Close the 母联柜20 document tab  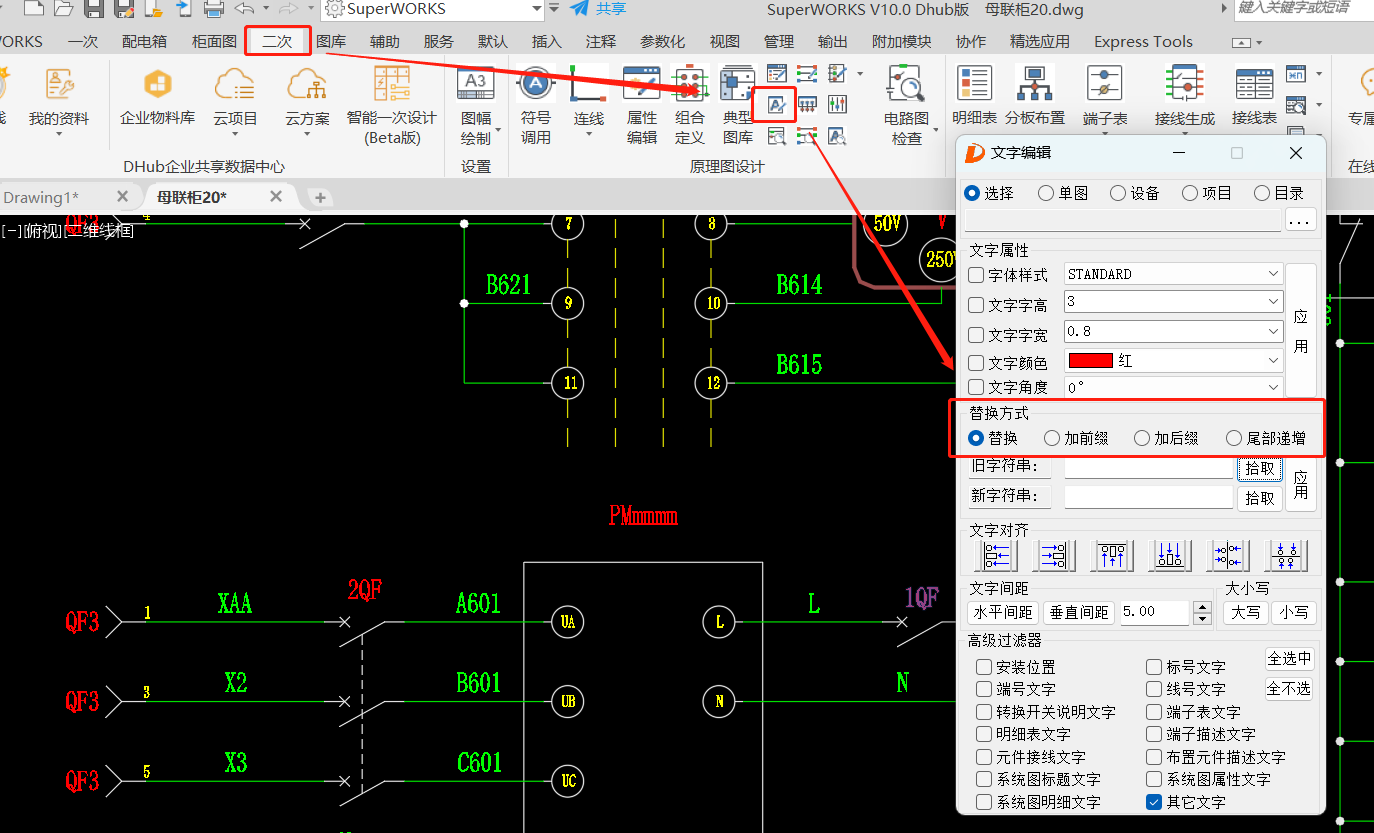click(276, 197)
